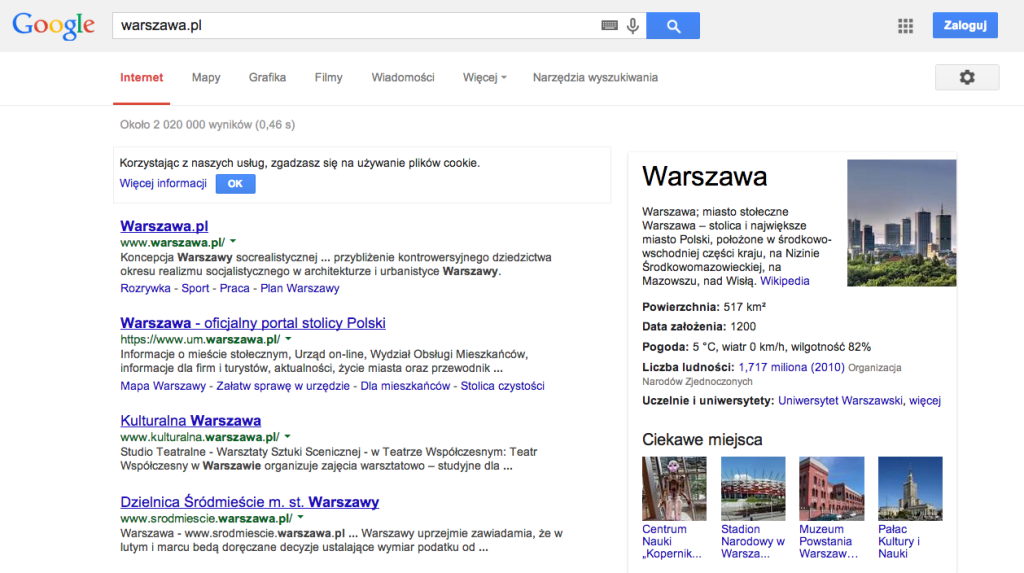Click the Warszawa knowledge panel heading
This screenshot has width=1024, height=573.
pos(704,176)
